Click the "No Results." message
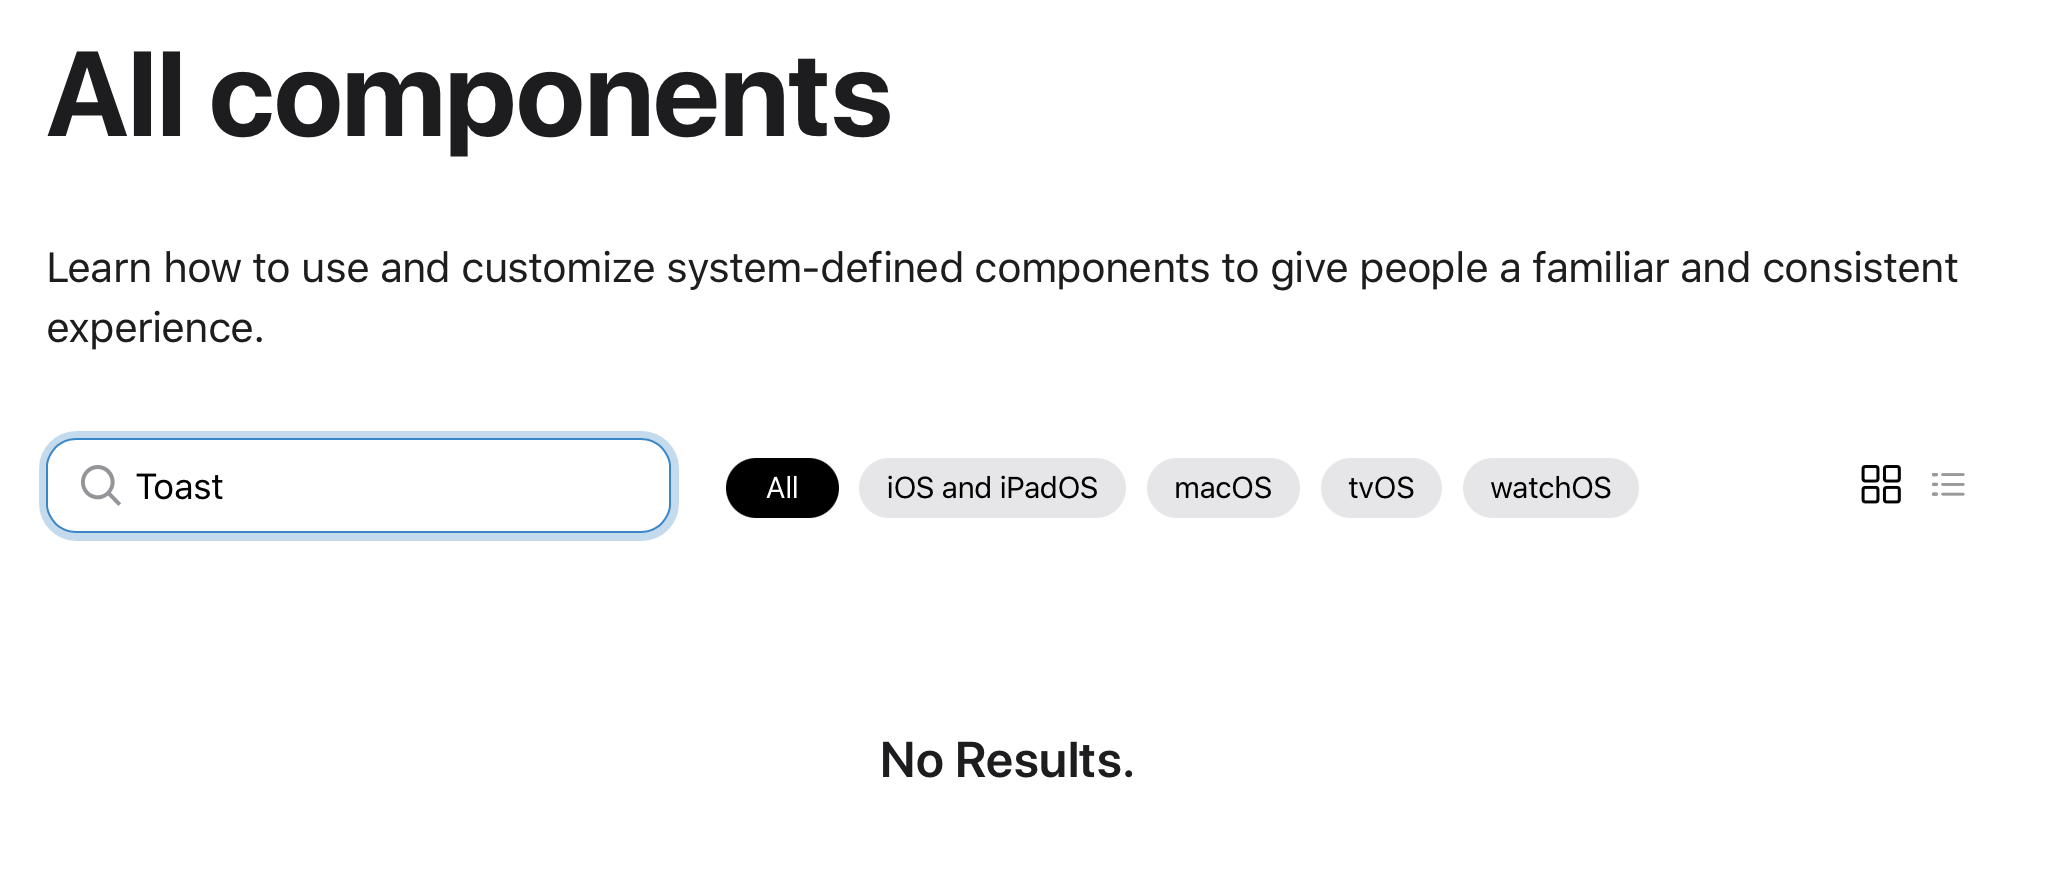 coord(1007,760)
